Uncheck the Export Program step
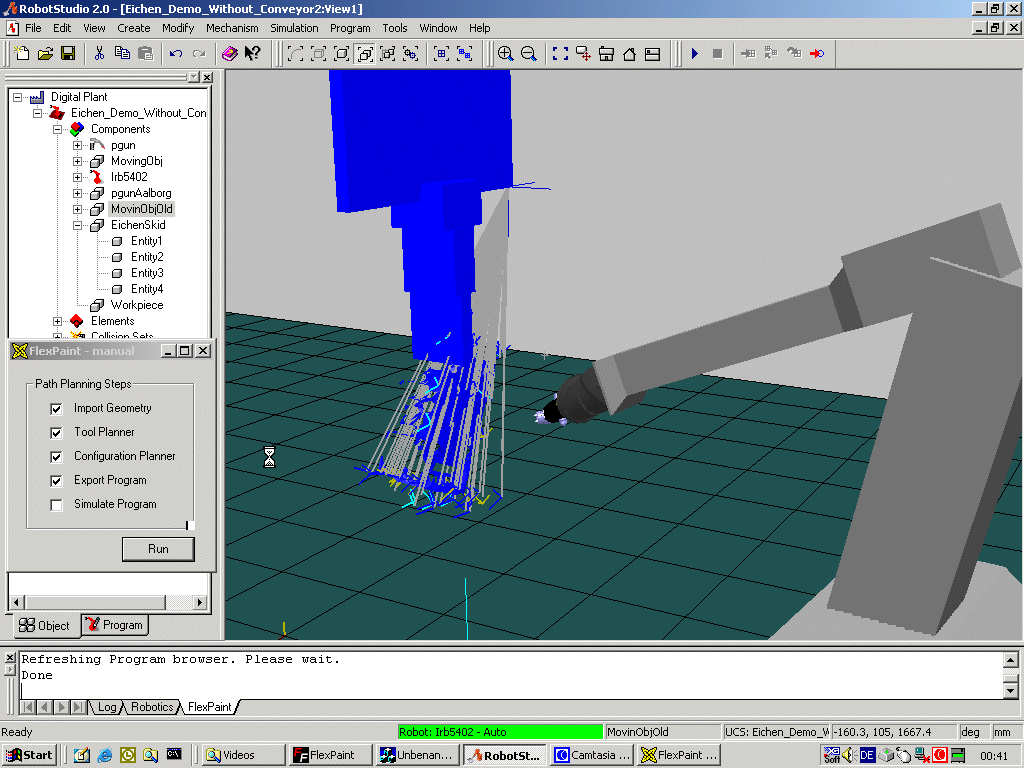1024x768 pixels. [x=56, y=481]
